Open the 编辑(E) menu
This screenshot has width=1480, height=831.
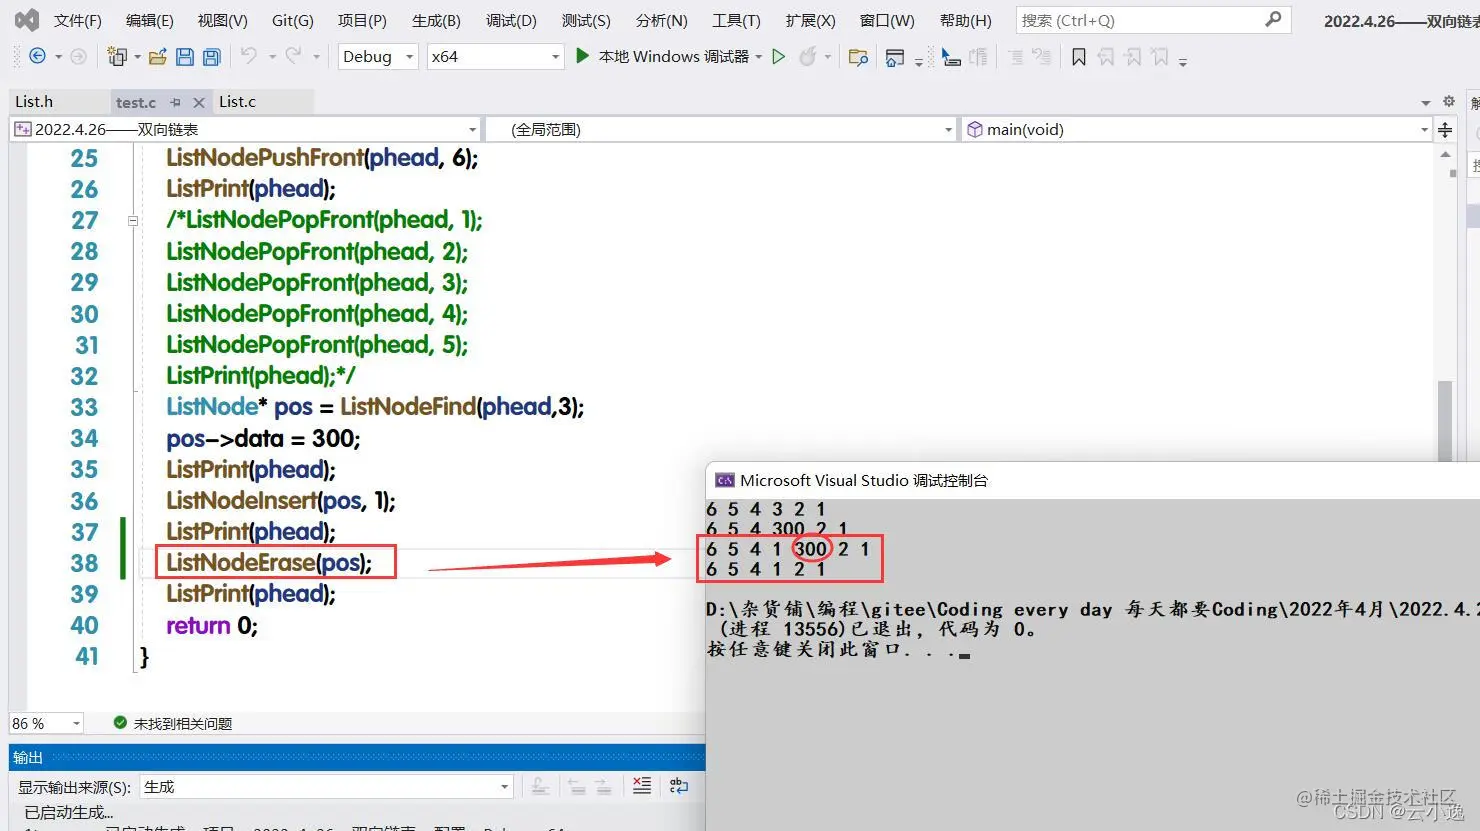pyautogui.click(x=150, y=20)
